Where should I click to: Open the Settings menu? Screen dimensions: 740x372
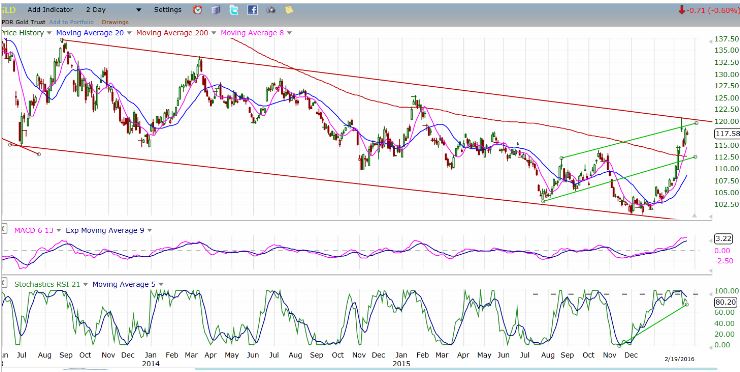(168, 9)
